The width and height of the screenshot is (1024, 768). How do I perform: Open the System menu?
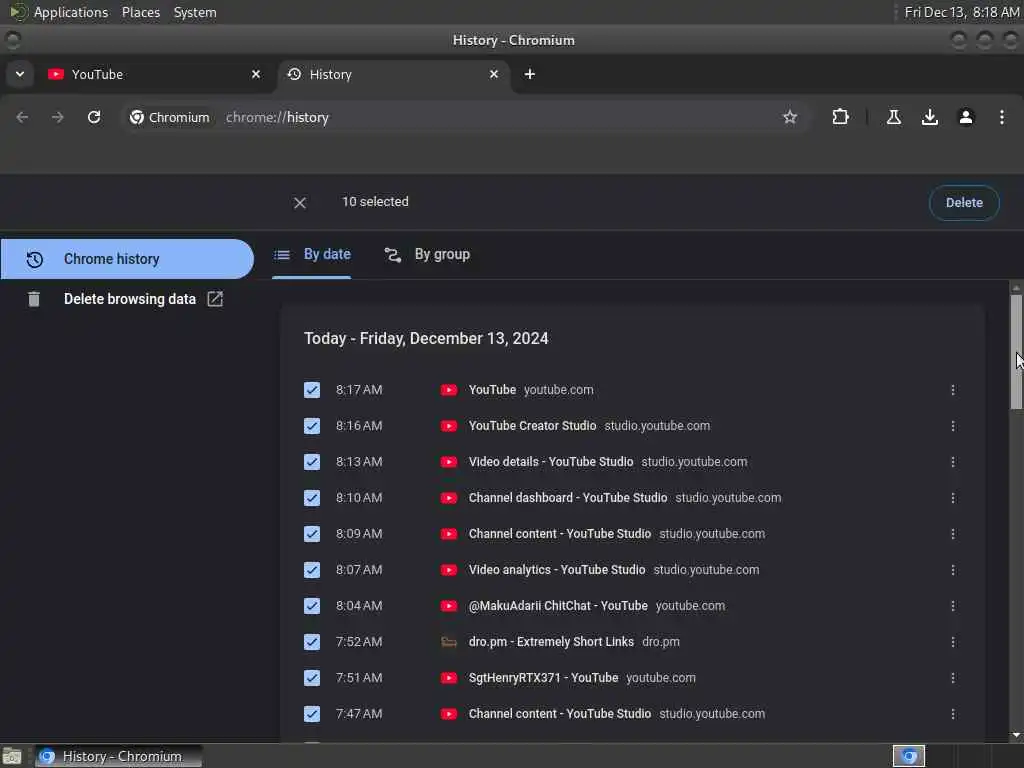click(195, 12)
